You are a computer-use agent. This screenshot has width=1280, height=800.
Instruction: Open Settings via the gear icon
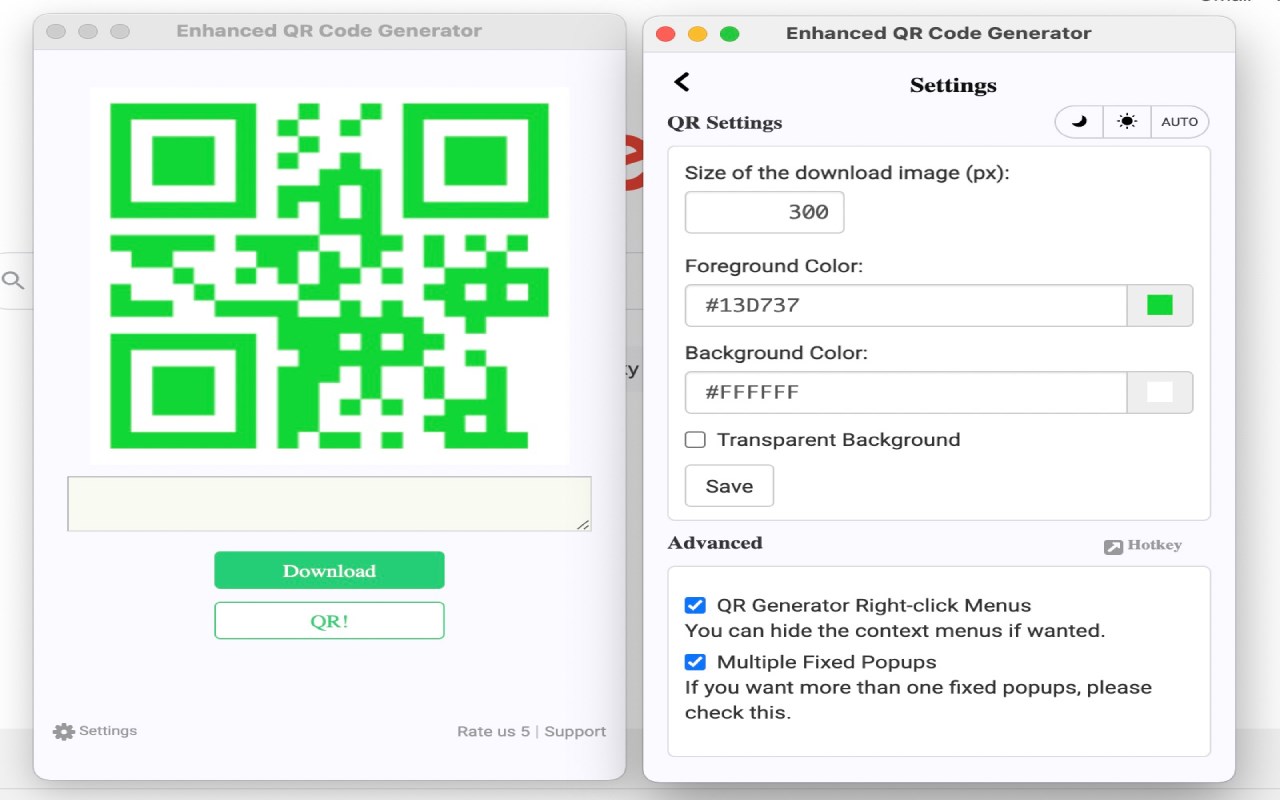64,731
